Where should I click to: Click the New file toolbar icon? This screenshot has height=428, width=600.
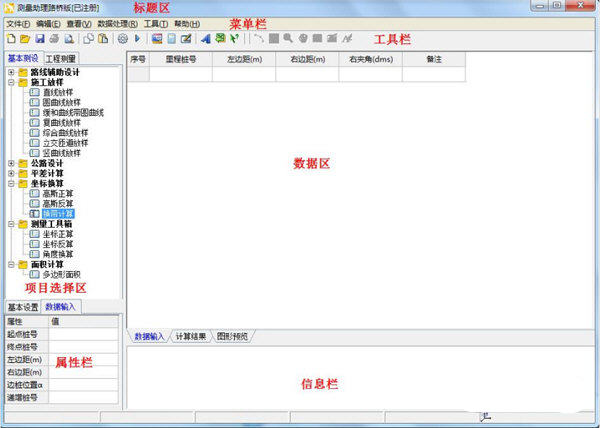(x=11, y=39)
